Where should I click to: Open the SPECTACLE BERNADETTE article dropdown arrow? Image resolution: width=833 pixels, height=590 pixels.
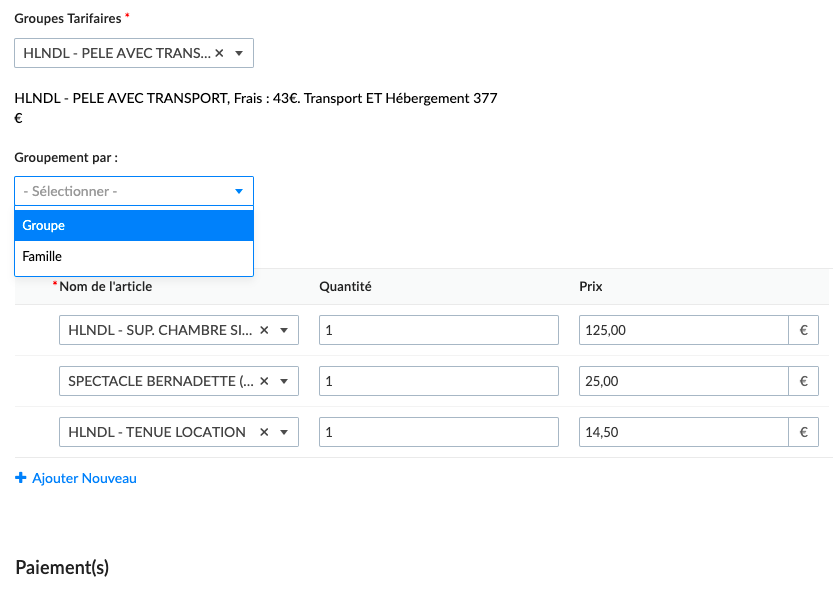click(284, 381)
